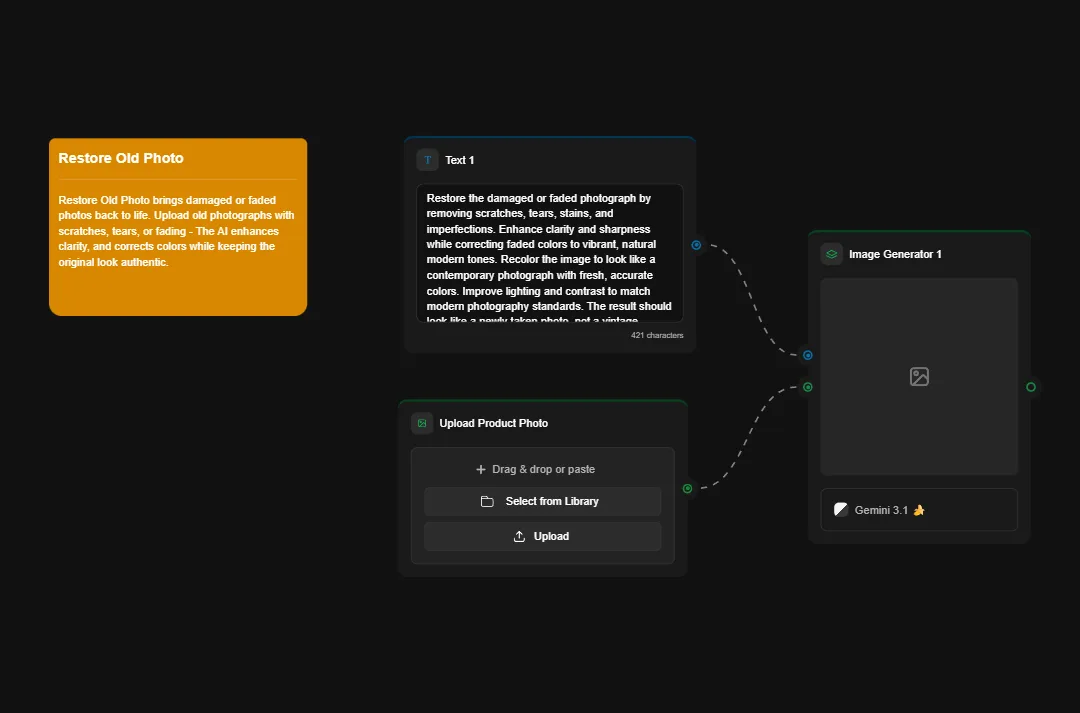Click the image placeholder icon in generator preview
The width and height of the screenshot is (1080, 713).
click(919, 377)
